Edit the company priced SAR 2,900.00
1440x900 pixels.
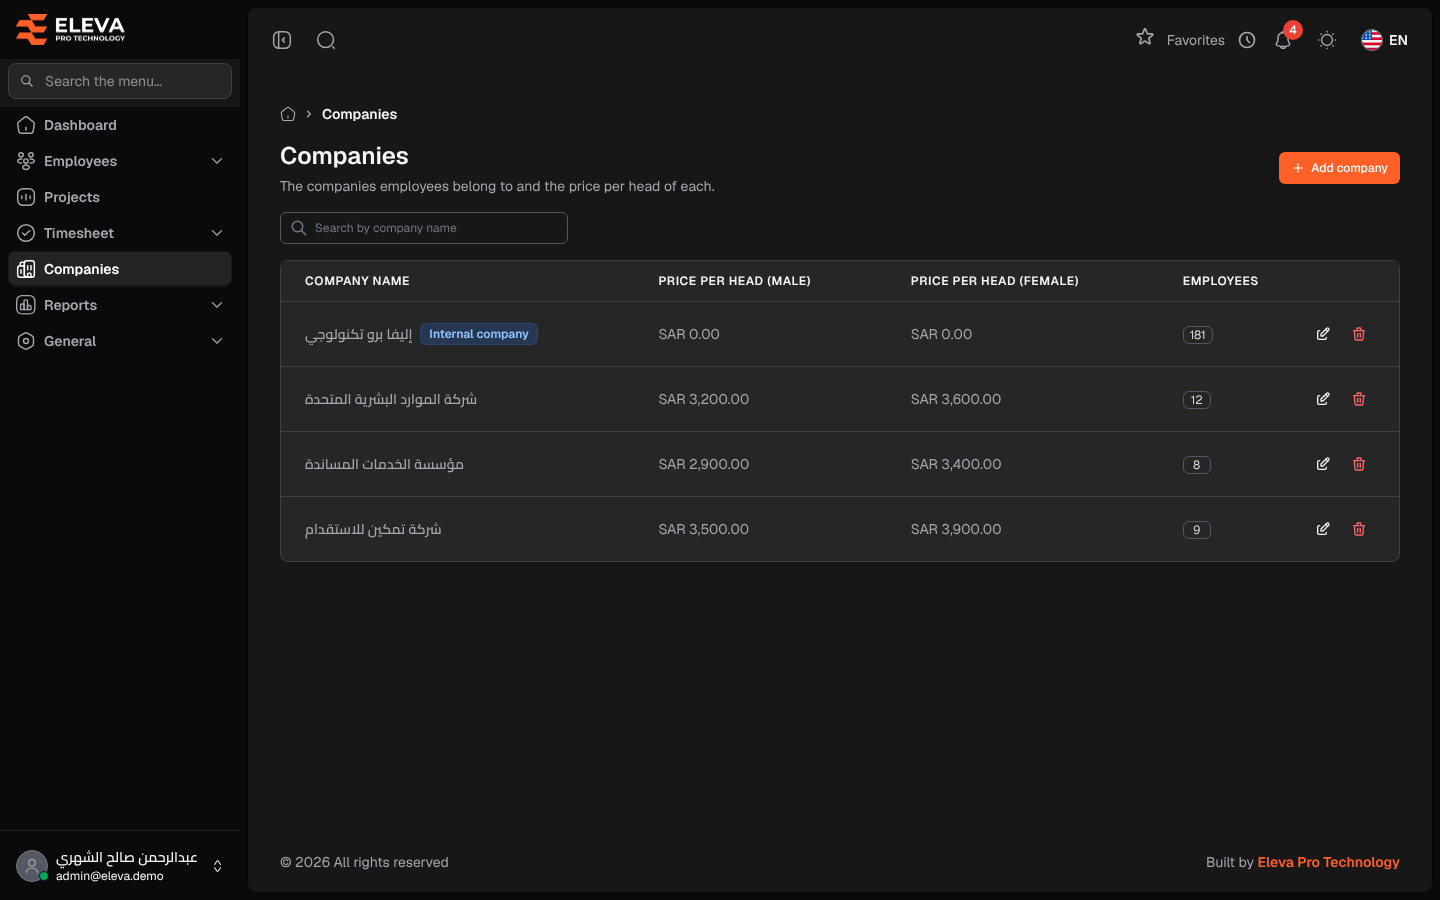[x=1323, y=464]
